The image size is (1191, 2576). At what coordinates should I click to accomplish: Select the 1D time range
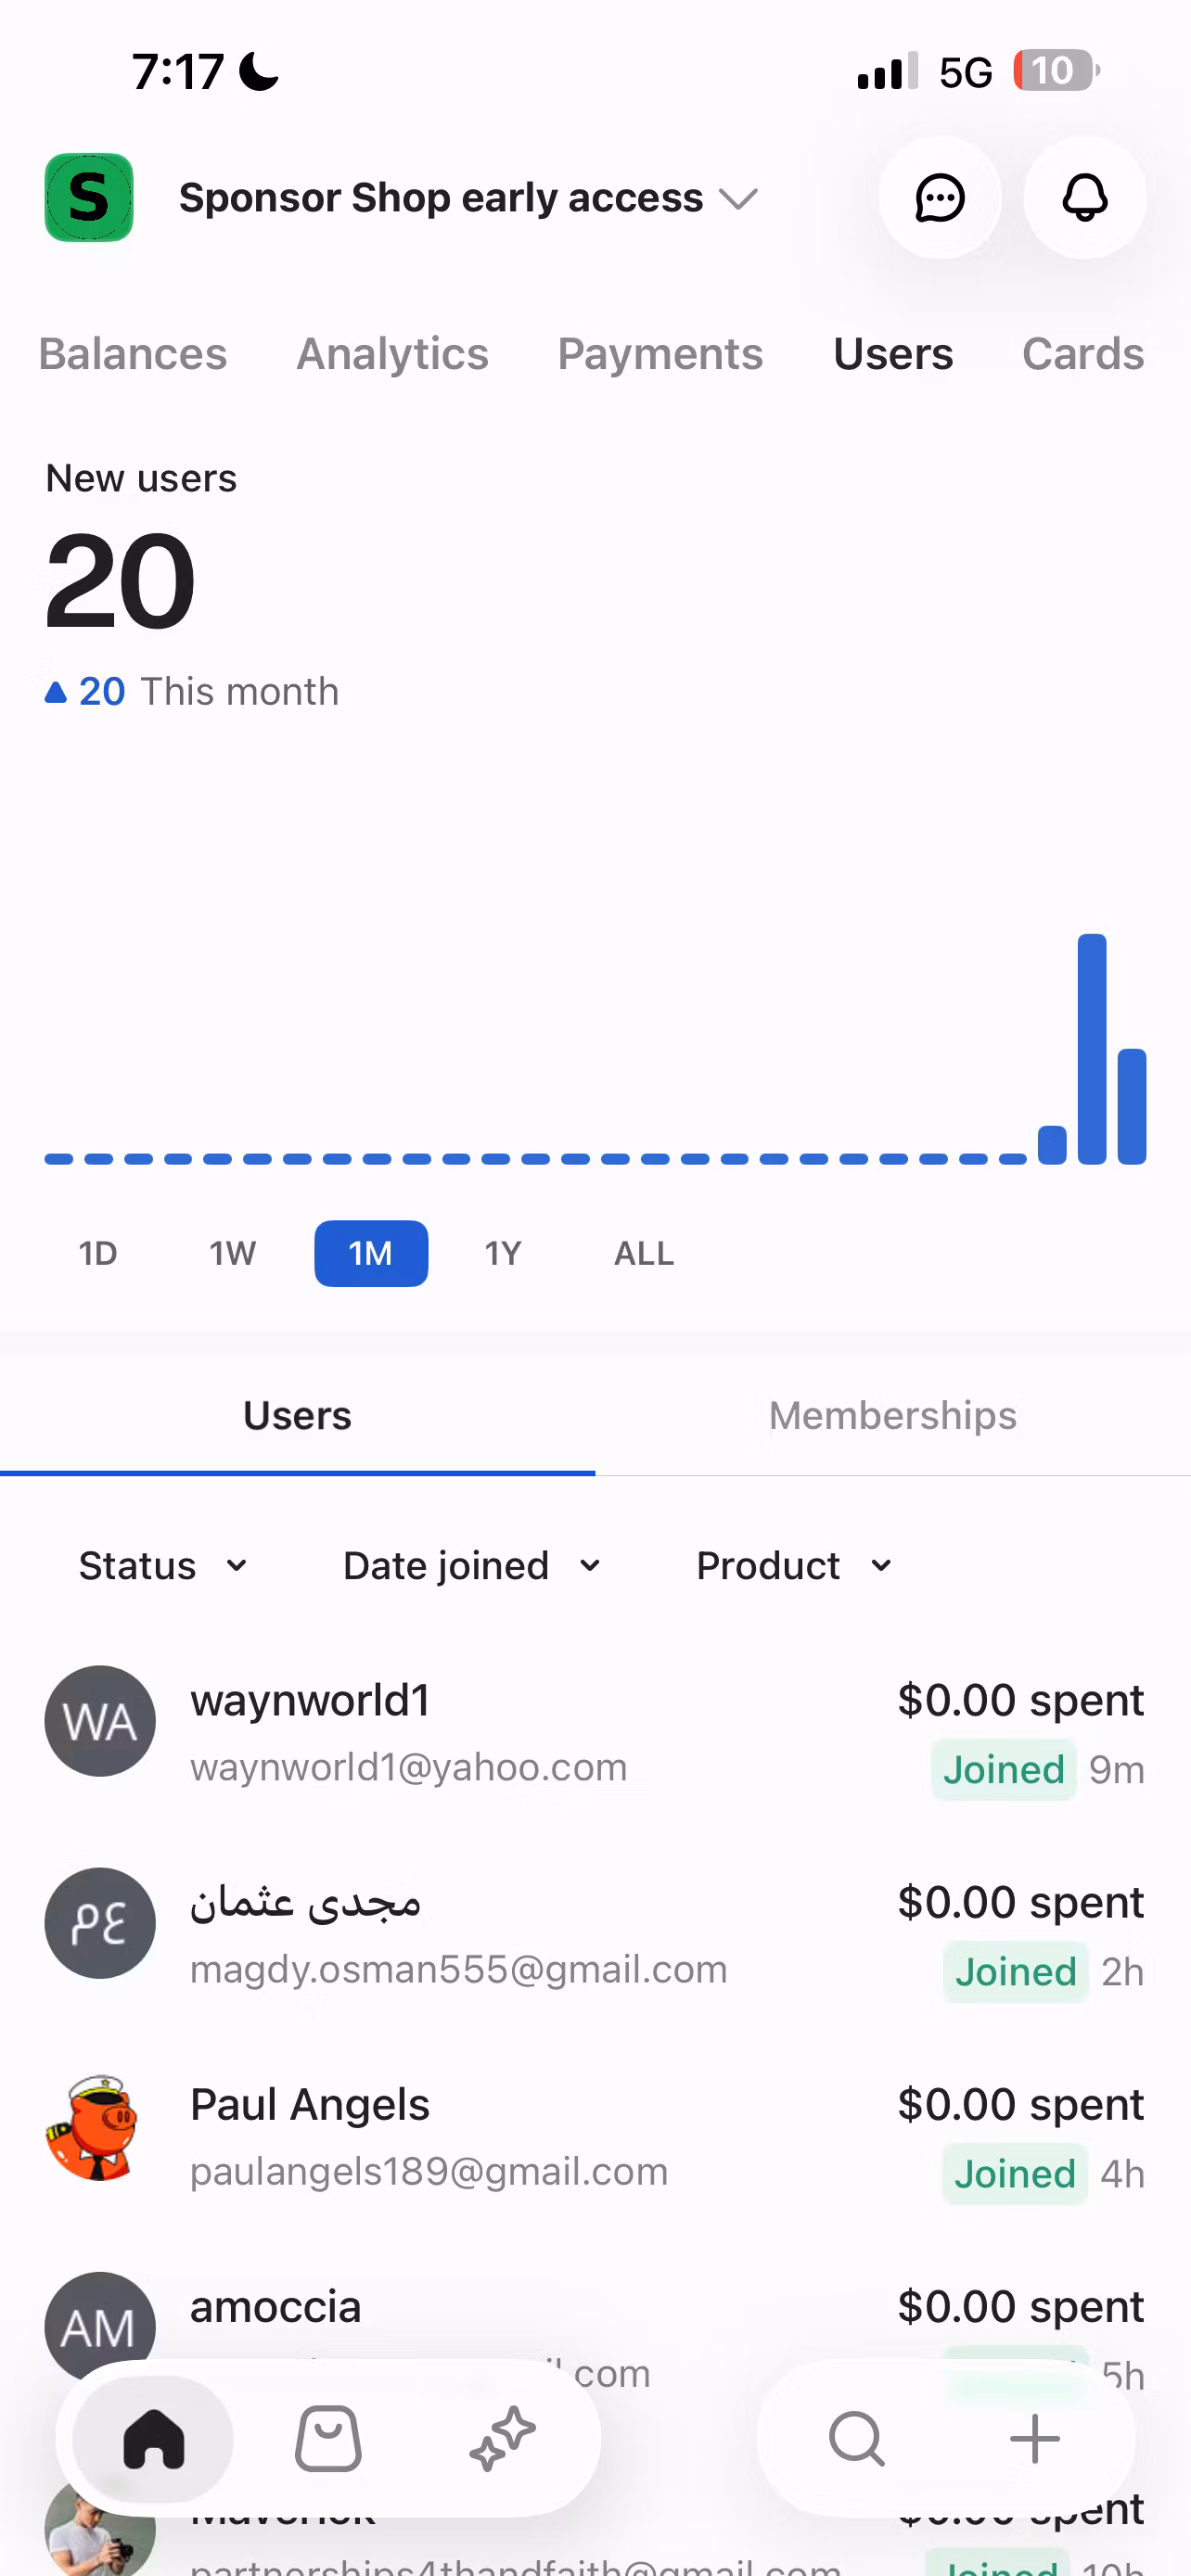coord(98,1253)
